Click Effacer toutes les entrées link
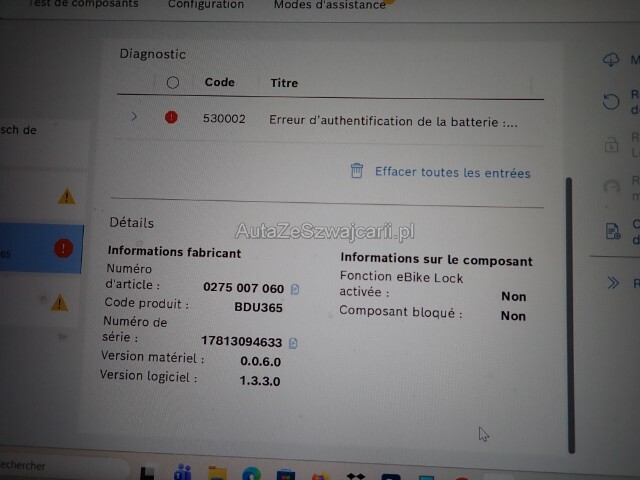 coord(452,172)
